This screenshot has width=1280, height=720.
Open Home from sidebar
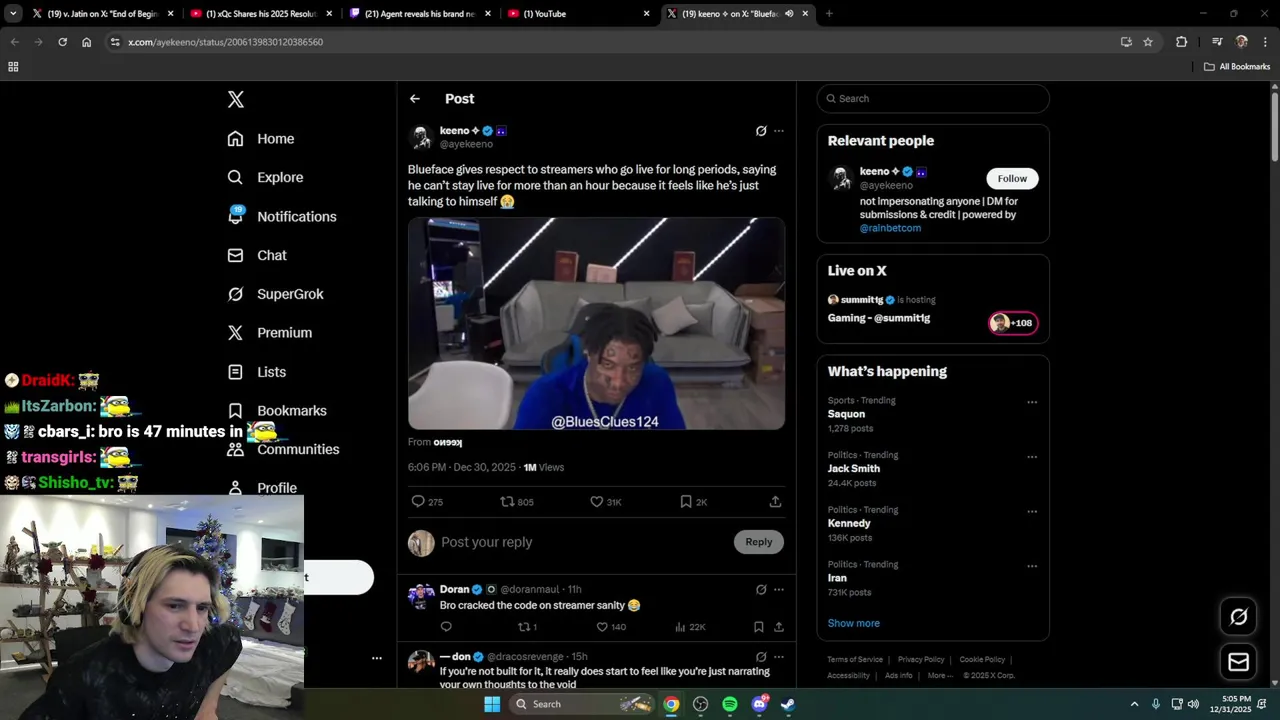tap(261, 139)
